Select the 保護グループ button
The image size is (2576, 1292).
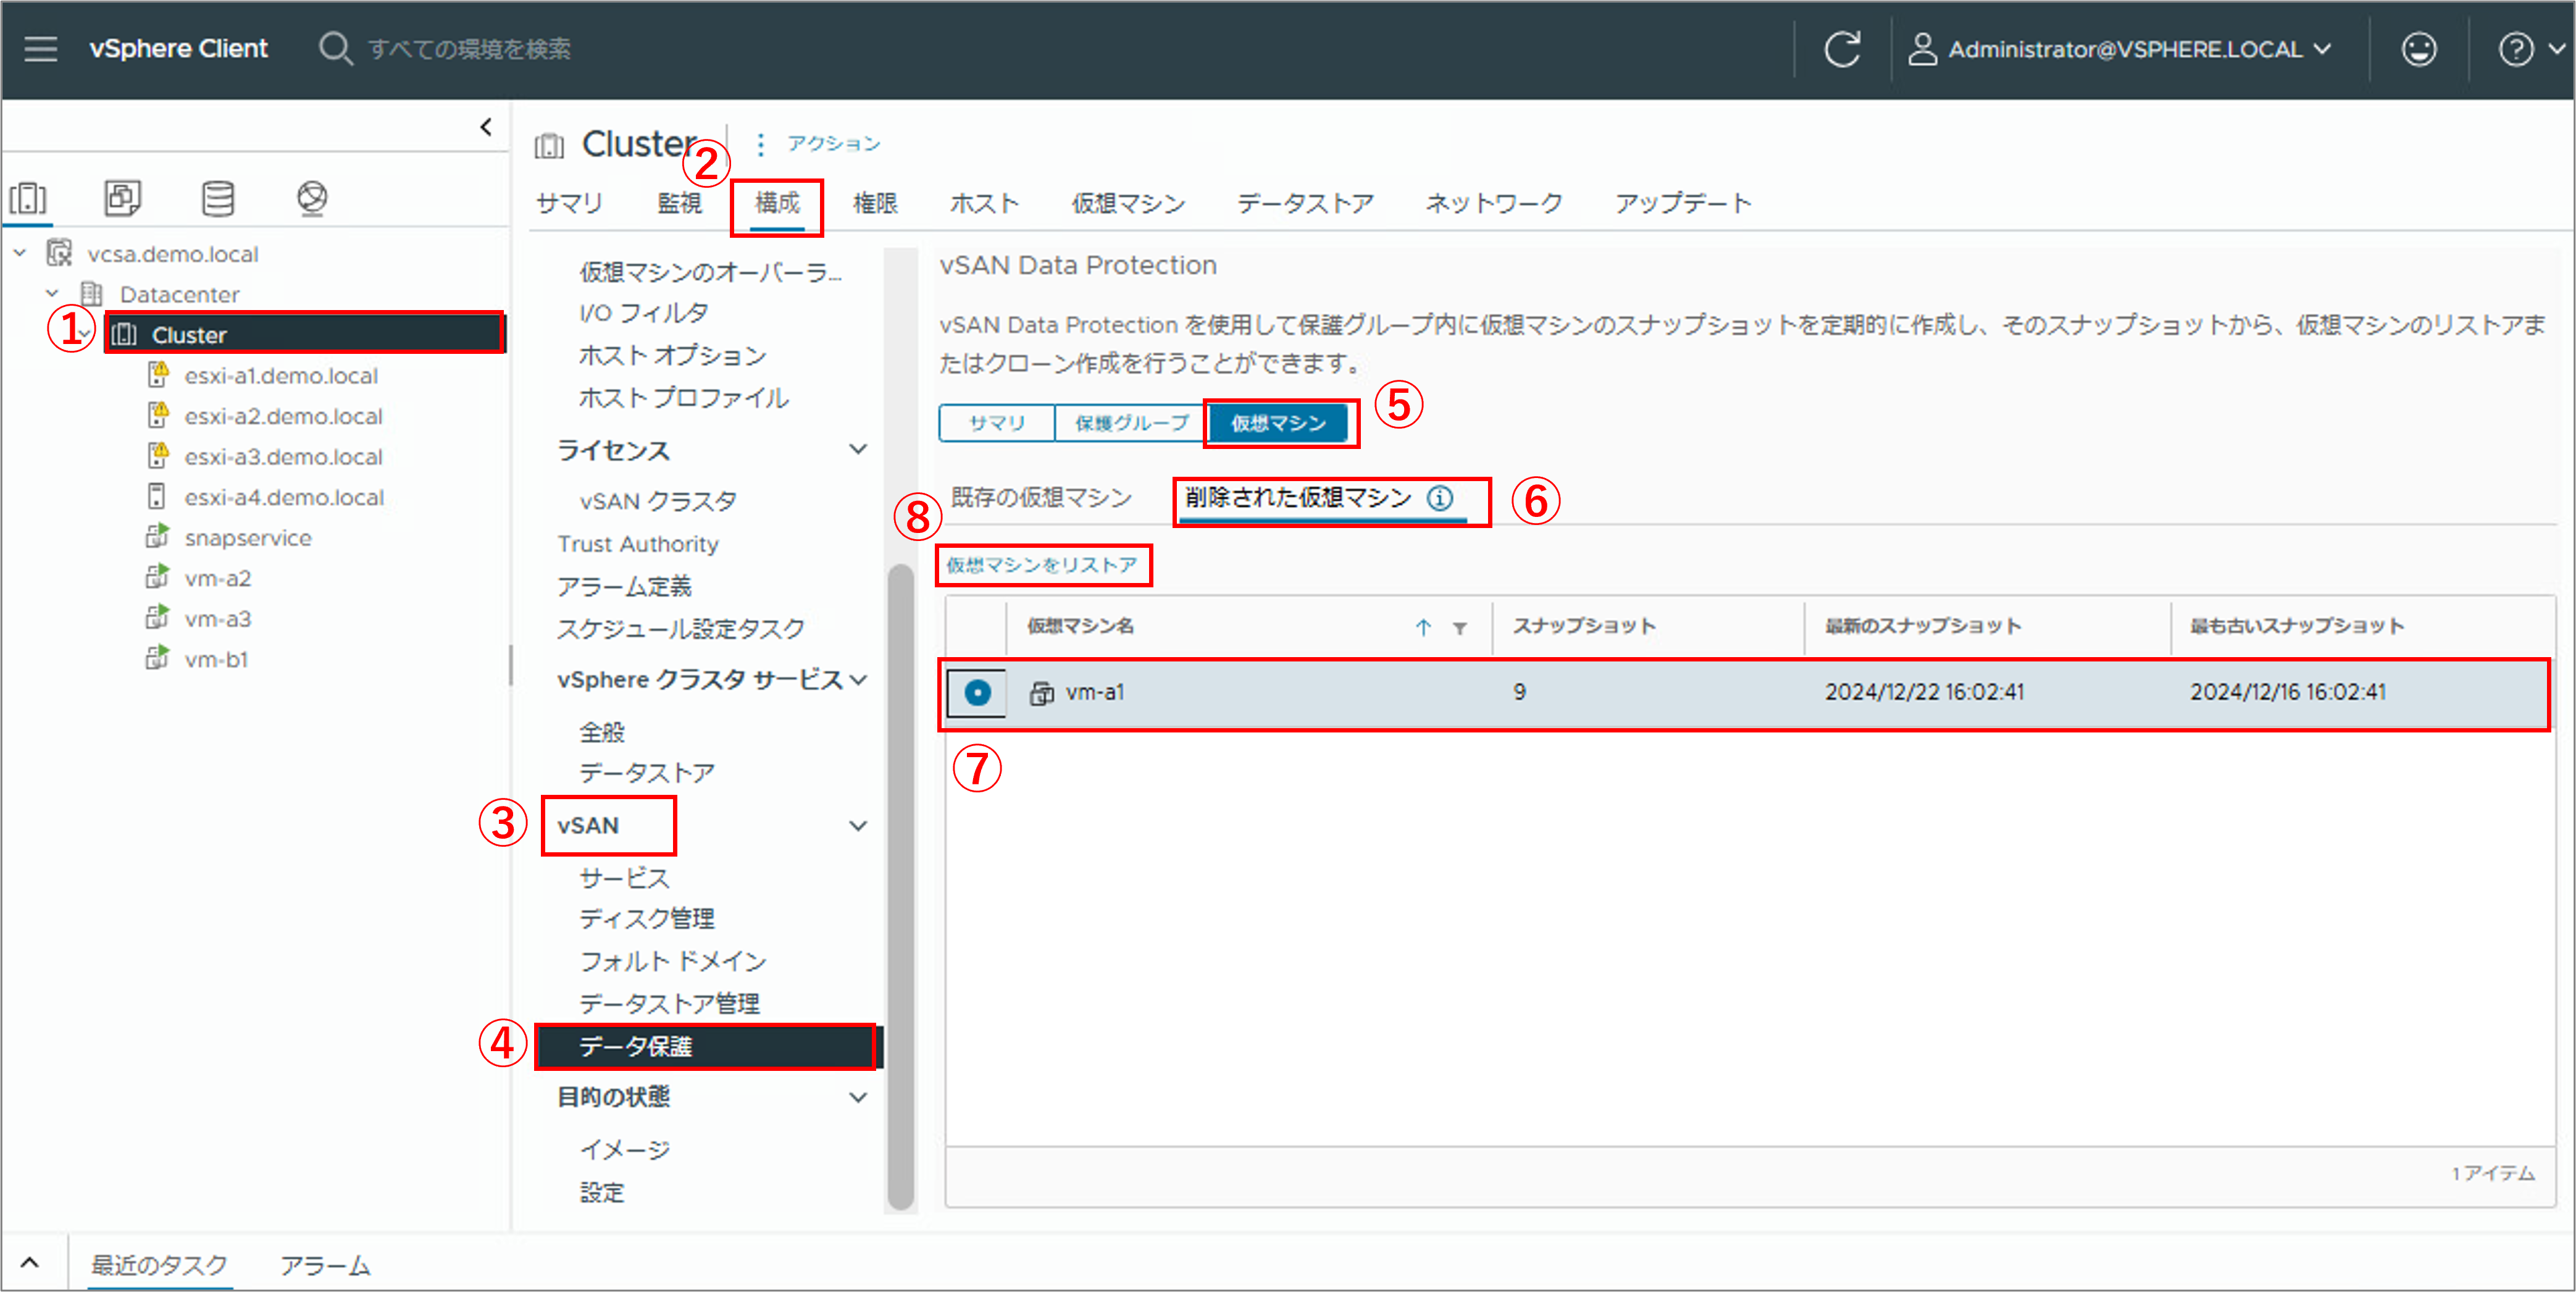1131,422
